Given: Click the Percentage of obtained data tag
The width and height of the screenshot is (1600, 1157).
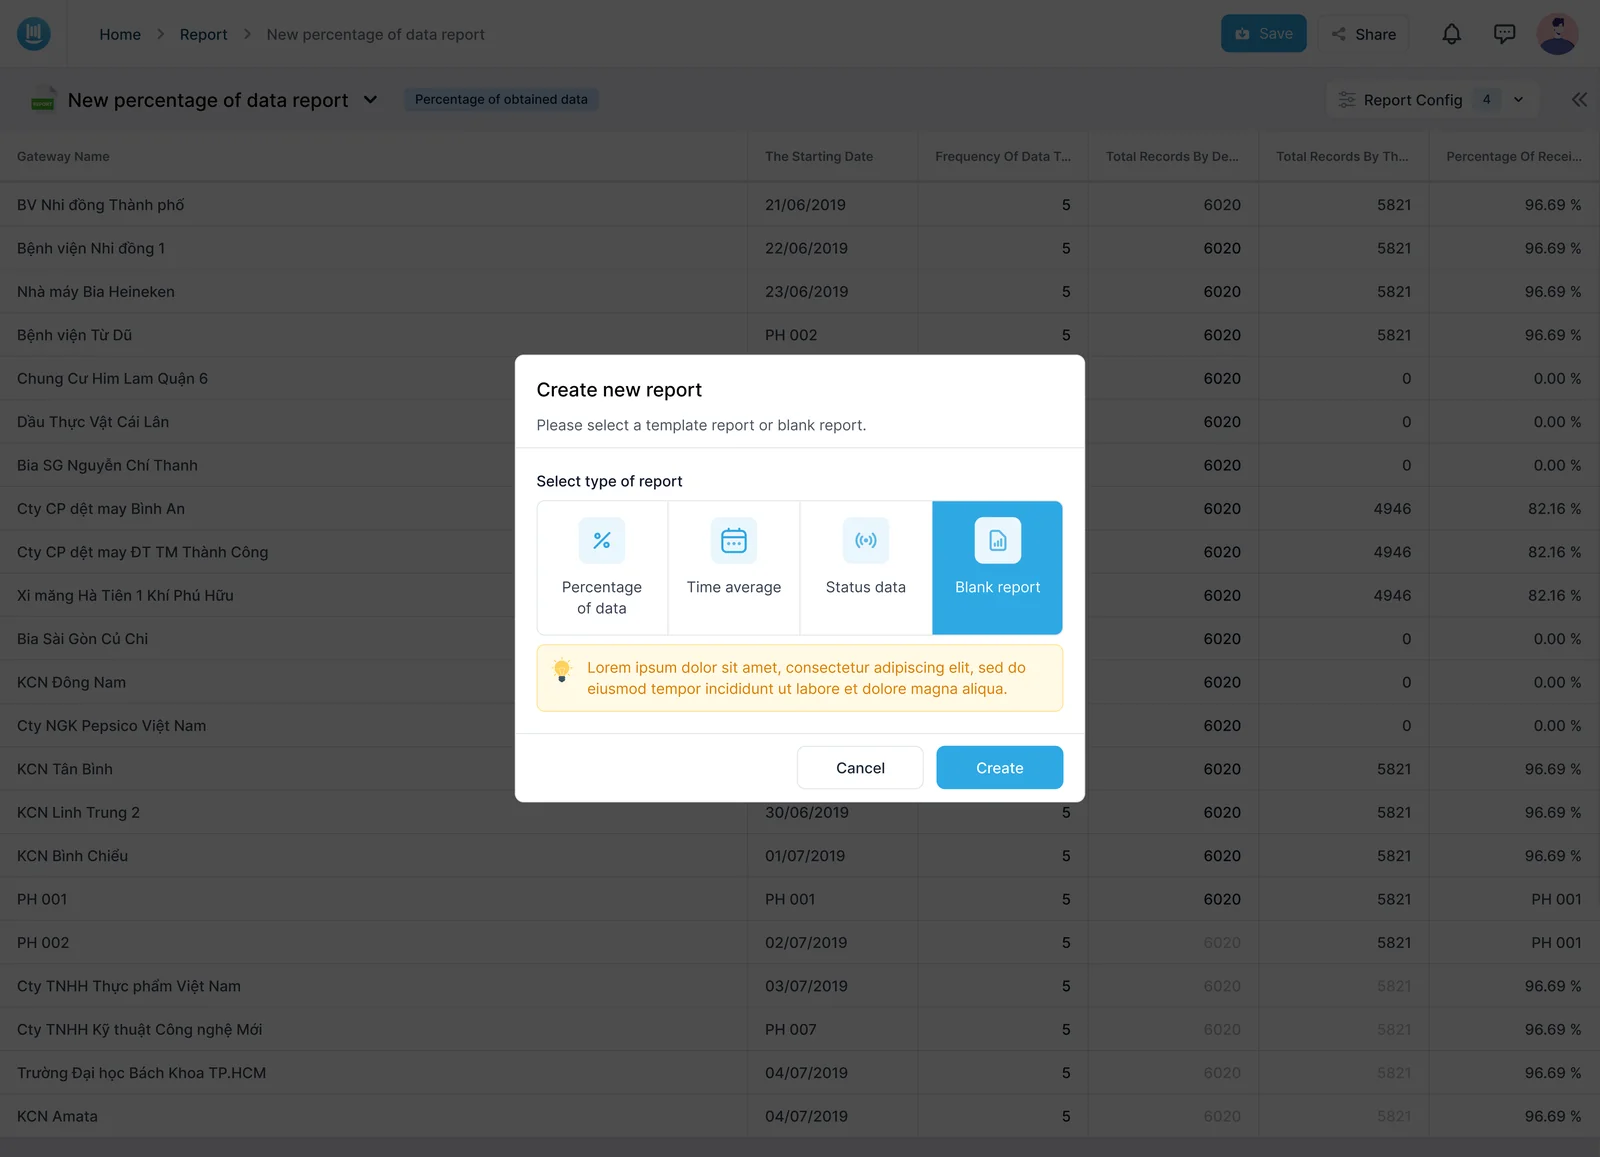Looking at the screenshot, I should [501, 99].
